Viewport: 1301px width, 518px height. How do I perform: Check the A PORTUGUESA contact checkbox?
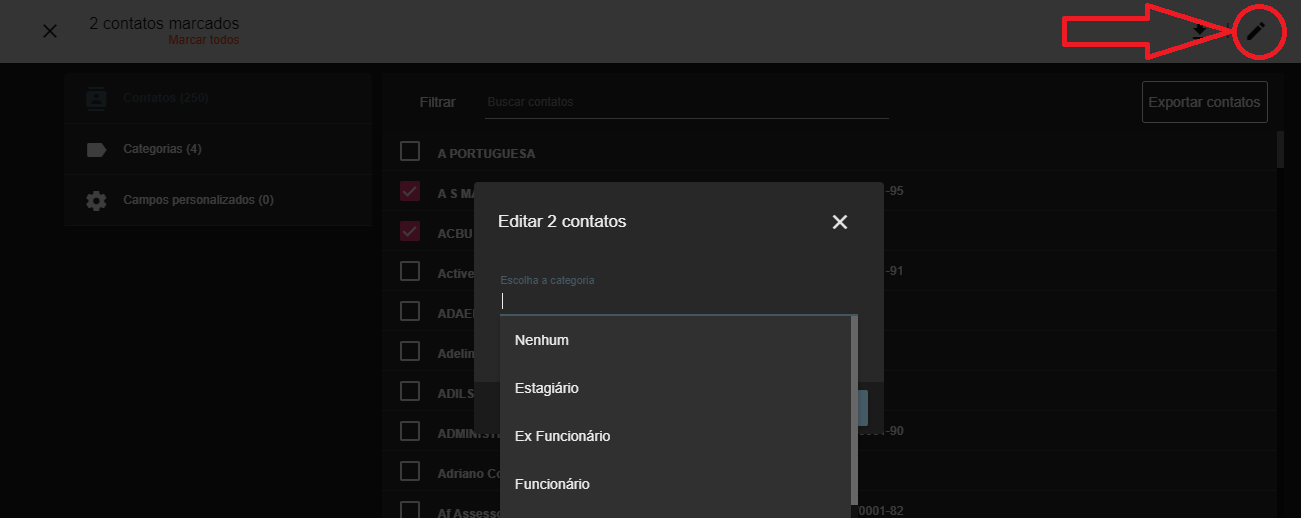[410, 151]
